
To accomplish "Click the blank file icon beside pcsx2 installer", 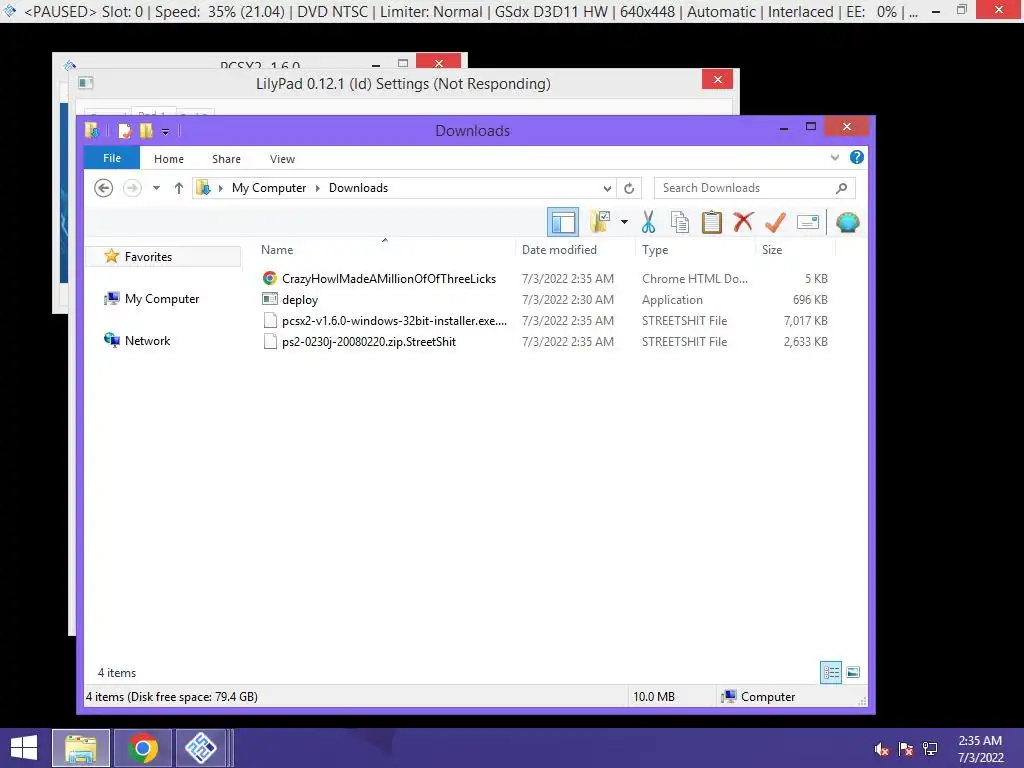I will [270, 320].
